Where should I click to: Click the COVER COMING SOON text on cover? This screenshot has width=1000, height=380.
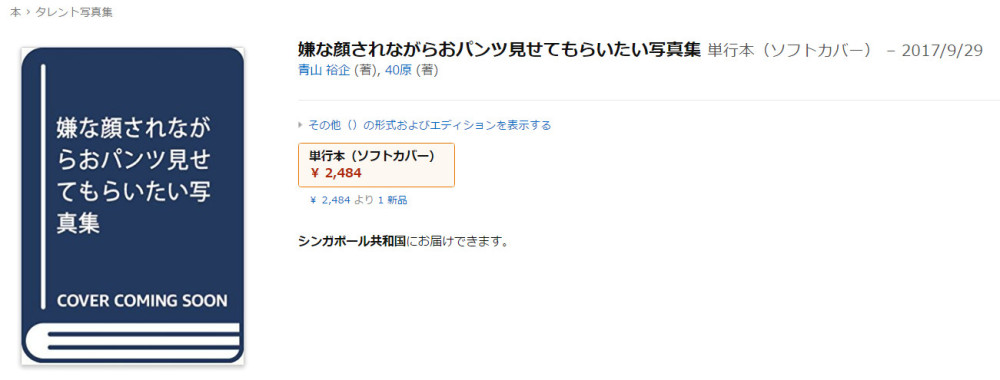tap(142, 301)
